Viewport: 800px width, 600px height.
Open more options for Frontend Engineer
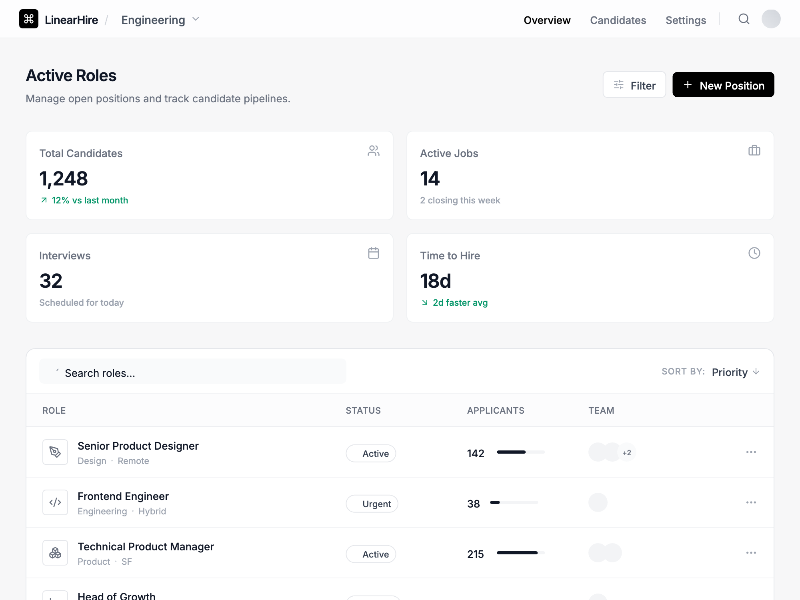click(x=751, y=503)
